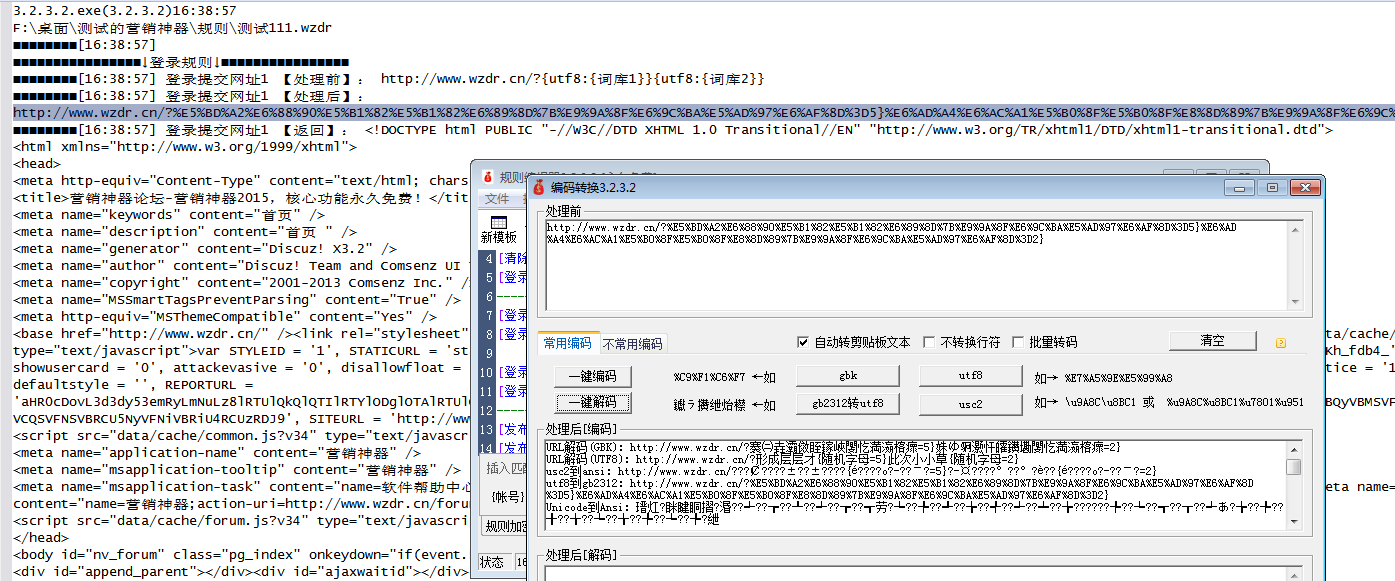Viewport: 1395px width, 581px height.
Task: Close the 编码转换 window
Action: tap(1303, 187)
